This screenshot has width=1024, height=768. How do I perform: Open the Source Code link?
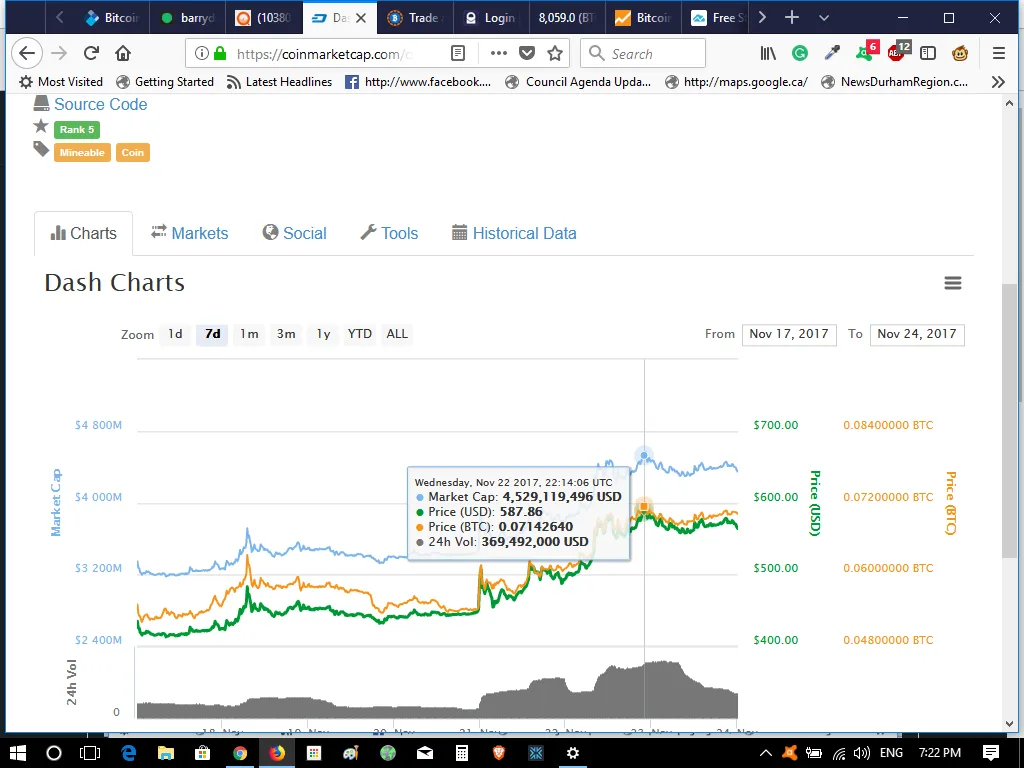(x=101, y=104)
